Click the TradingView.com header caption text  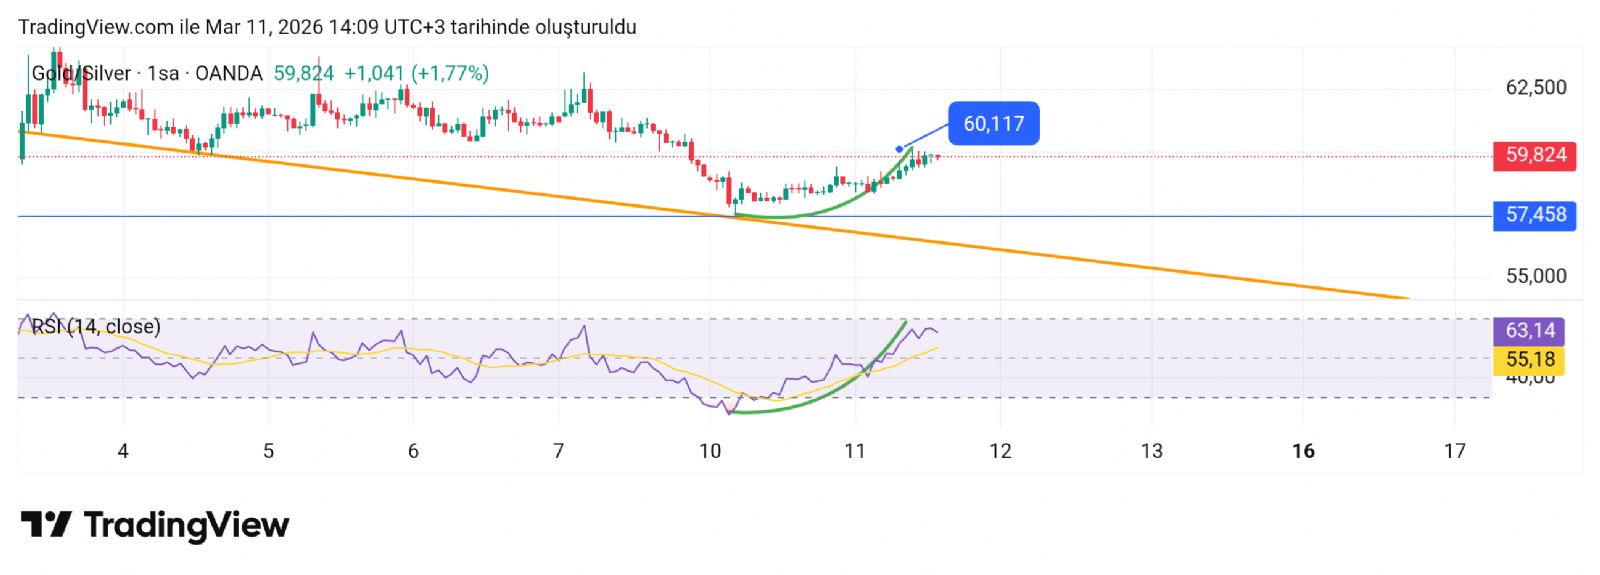327,27
